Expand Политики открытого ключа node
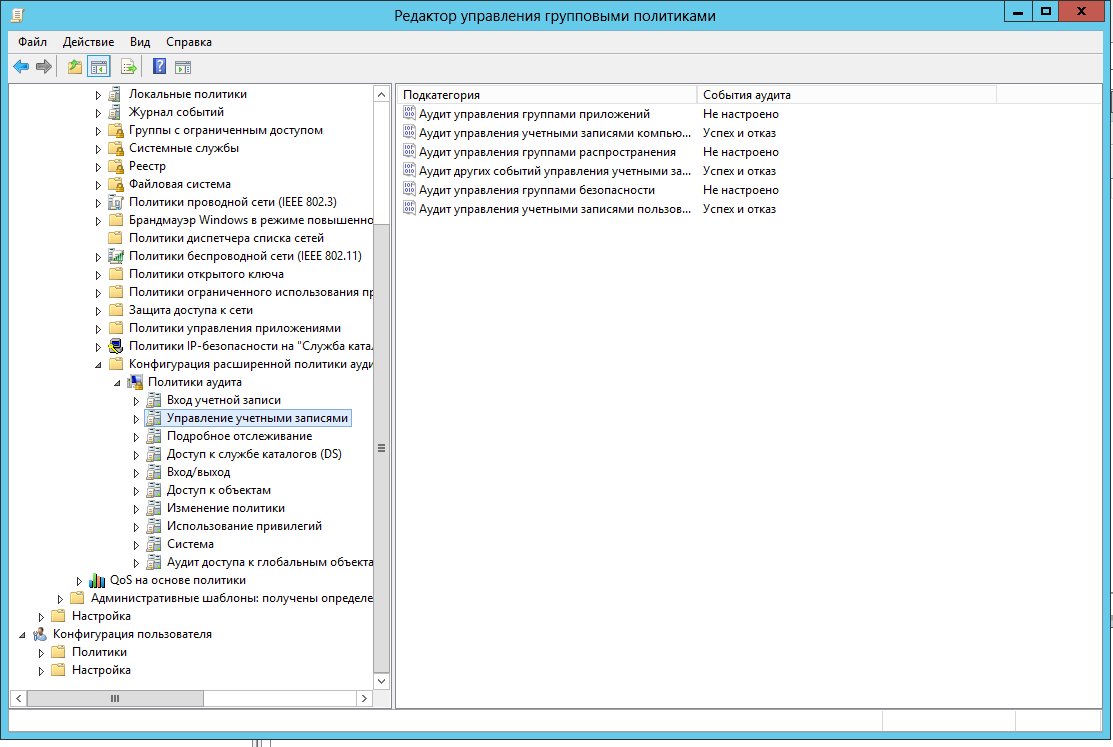This screenshot has height=747, width=1113. tap(98, 275)
